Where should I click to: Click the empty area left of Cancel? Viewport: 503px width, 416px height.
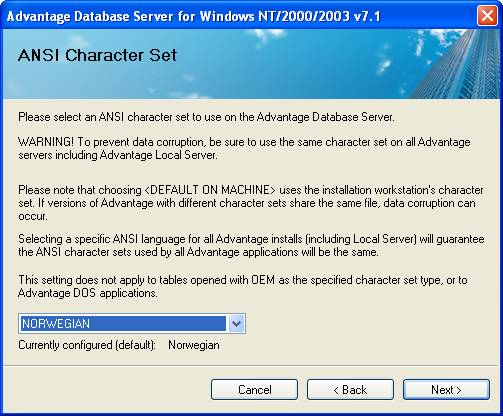pyautogui.click(x=107, y=389)
